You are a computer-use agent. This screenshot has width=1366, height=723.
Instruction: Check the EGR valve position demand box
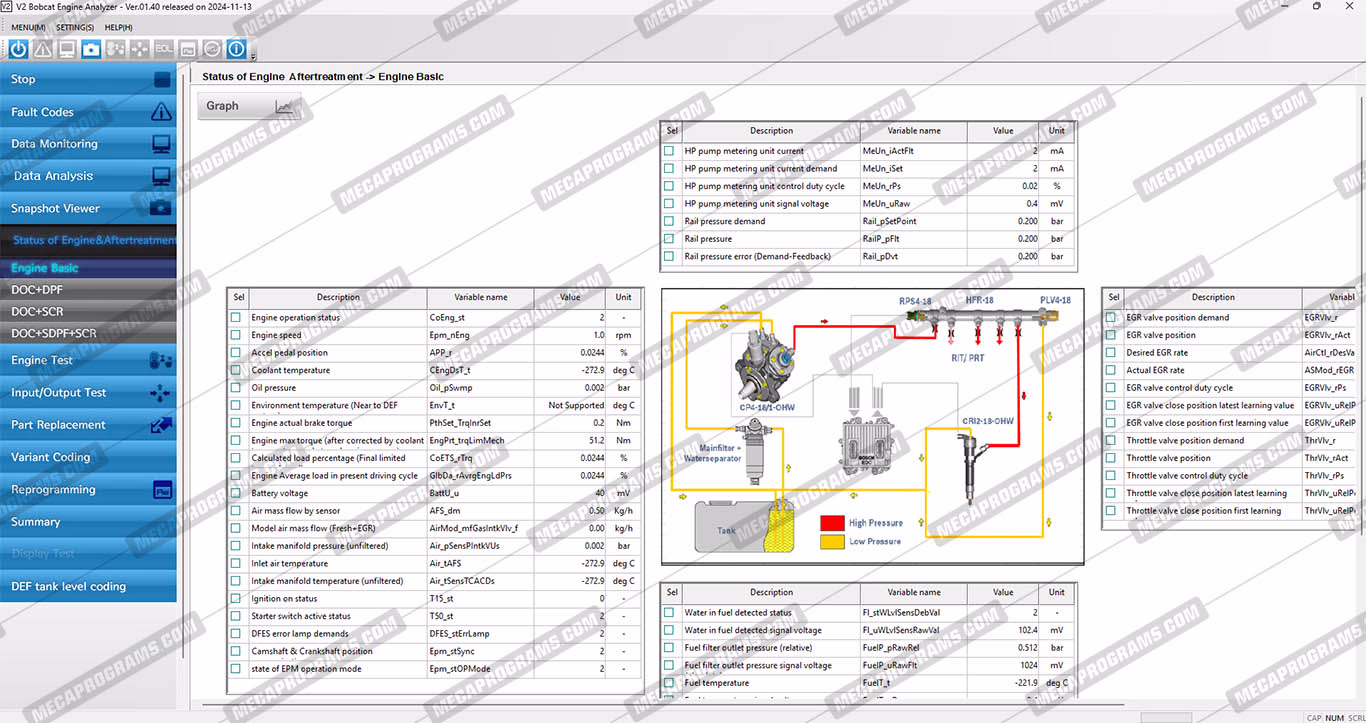[1111, 318]
